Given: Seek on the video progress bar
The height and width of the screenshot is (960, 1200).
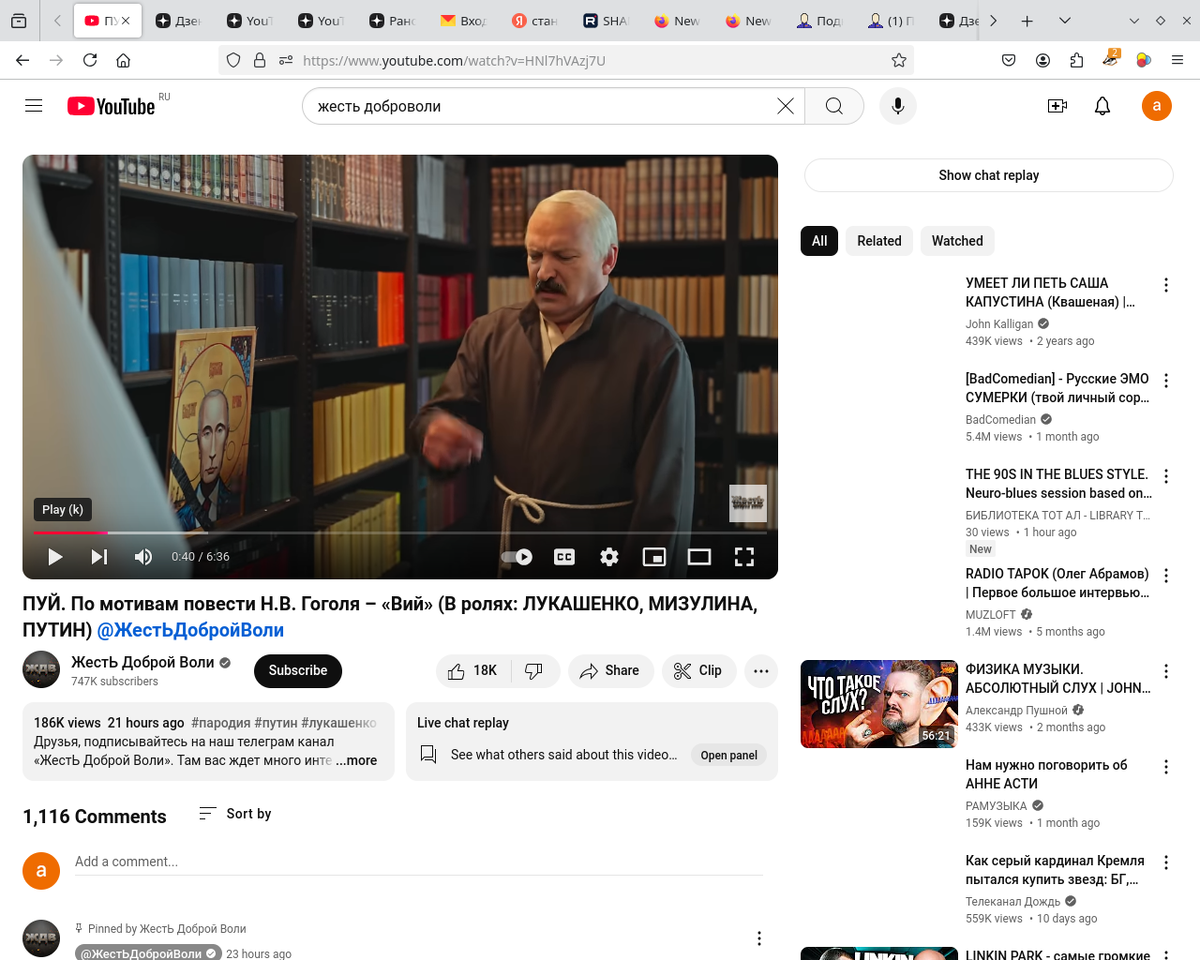Looking at the screenshot, I should tap(400, 533).
